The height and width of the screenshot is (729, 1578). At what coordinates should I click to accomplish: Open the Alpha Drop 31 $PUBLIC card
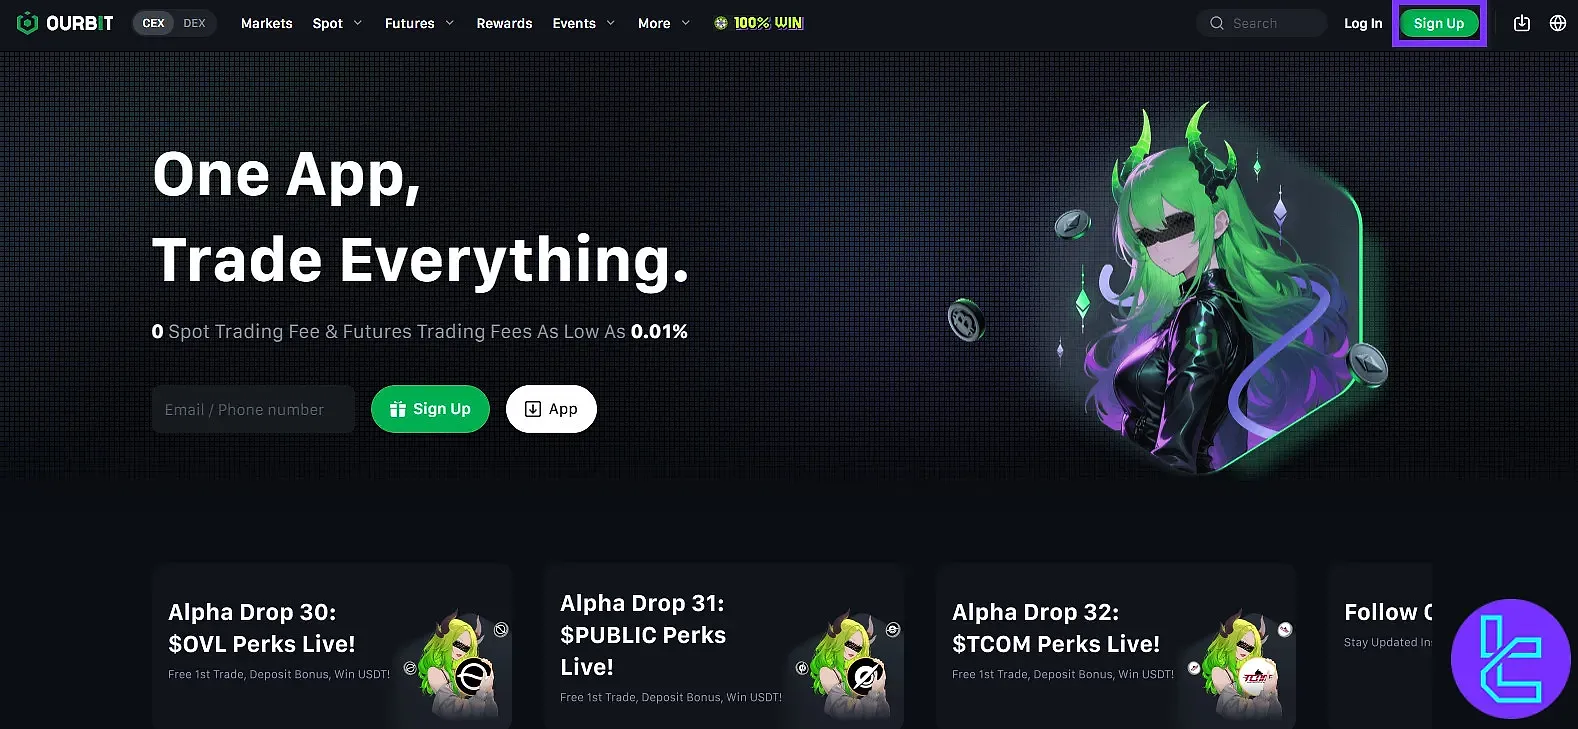pyautogui.click(x=724, y=646)
